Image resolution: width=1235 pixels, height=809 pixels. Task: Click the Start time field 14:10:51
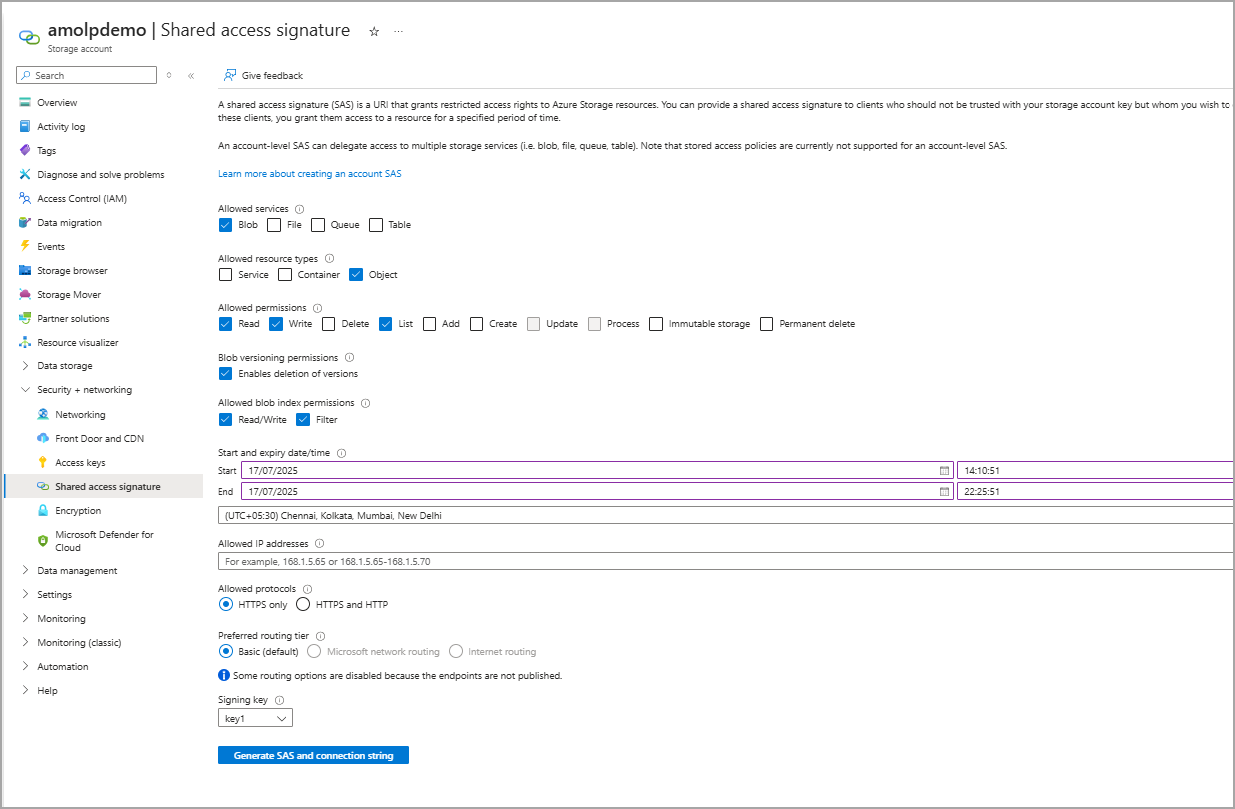click(x=1096, y=470)
